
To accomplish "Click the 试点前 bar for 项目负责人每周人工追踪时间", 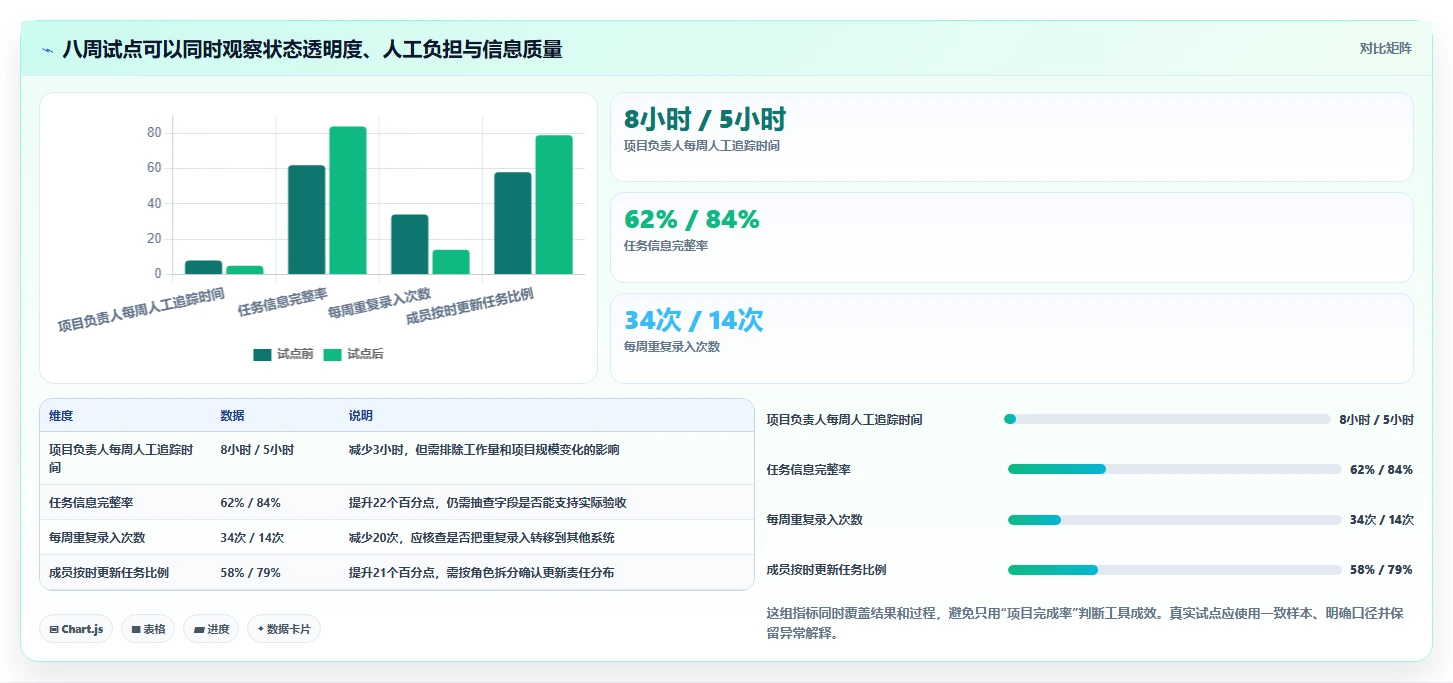I will point(204,267).
